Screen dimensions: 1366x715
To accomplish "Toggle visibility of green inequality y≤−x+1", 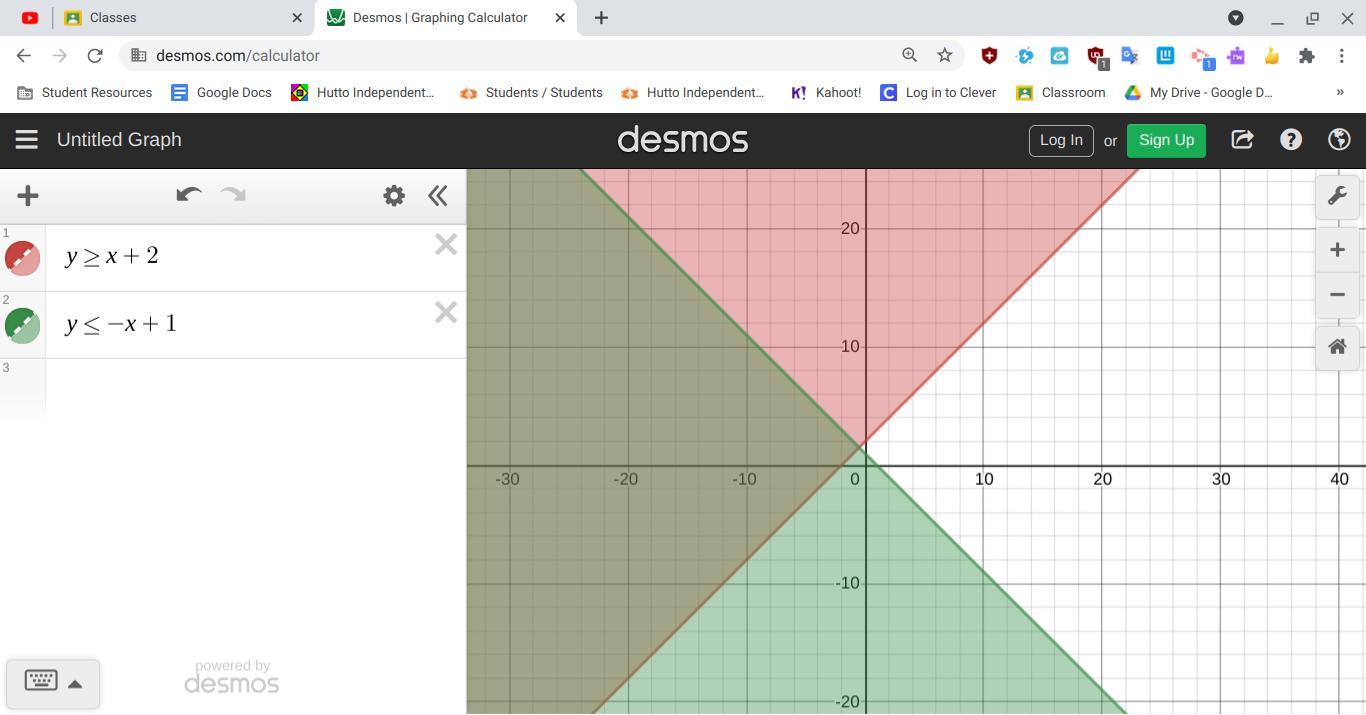I will click(x=22, y=325).
